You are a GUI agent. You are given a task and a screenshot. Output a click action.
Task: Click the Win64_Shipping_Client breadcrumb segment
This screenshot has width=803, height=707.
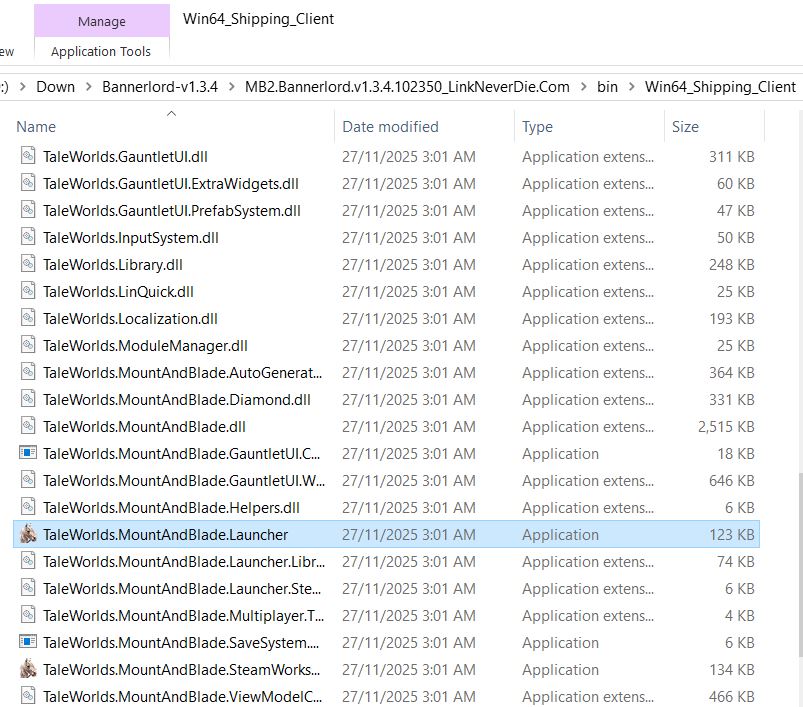[x=720, y=87]
